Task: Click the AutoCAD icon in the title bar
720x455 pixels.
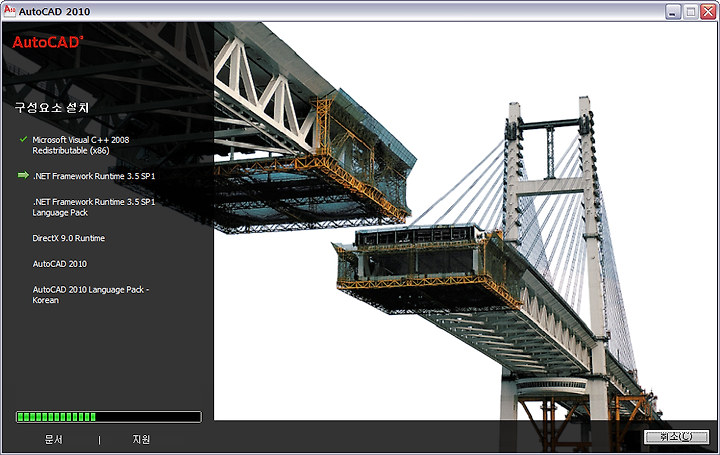Action: (9, 11)
